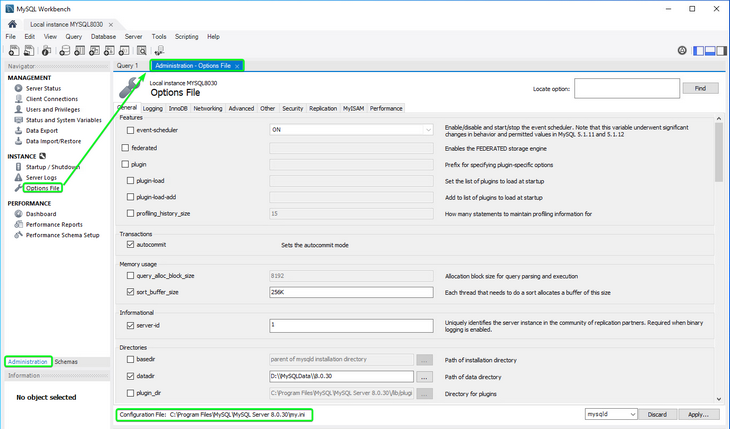This screenshot has width=730, height=429.
Task: Enable the query_alloc_block_size checkbox
Action: (130, 276)
